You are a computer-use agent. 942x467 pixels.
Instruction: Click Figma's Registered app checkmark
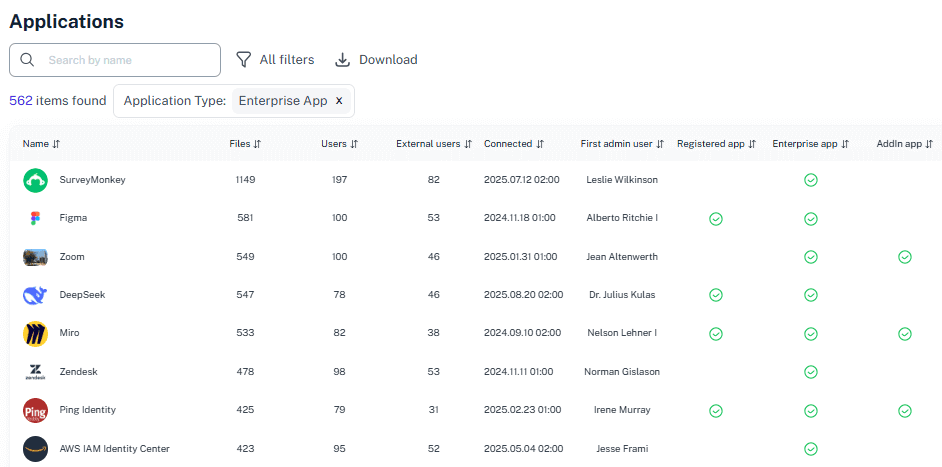pos(716,219)
